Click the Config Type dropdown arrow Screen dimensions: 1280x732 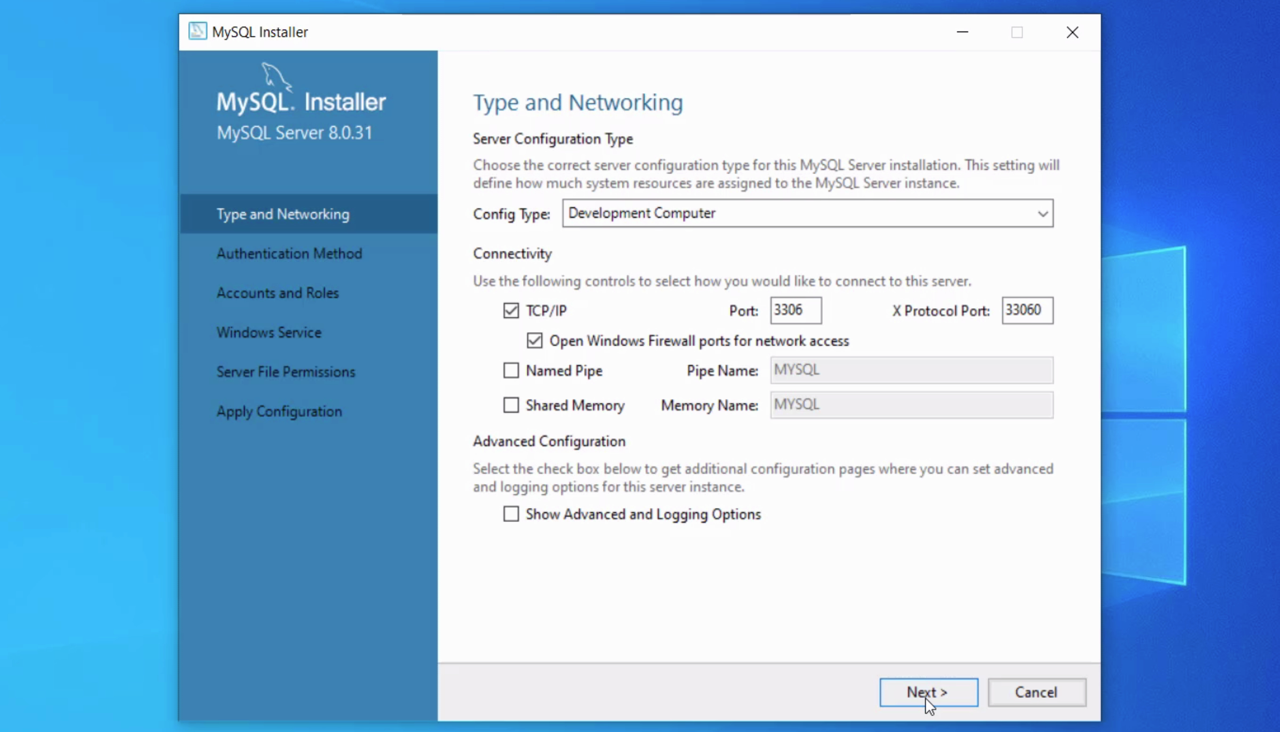point(1042,214)
